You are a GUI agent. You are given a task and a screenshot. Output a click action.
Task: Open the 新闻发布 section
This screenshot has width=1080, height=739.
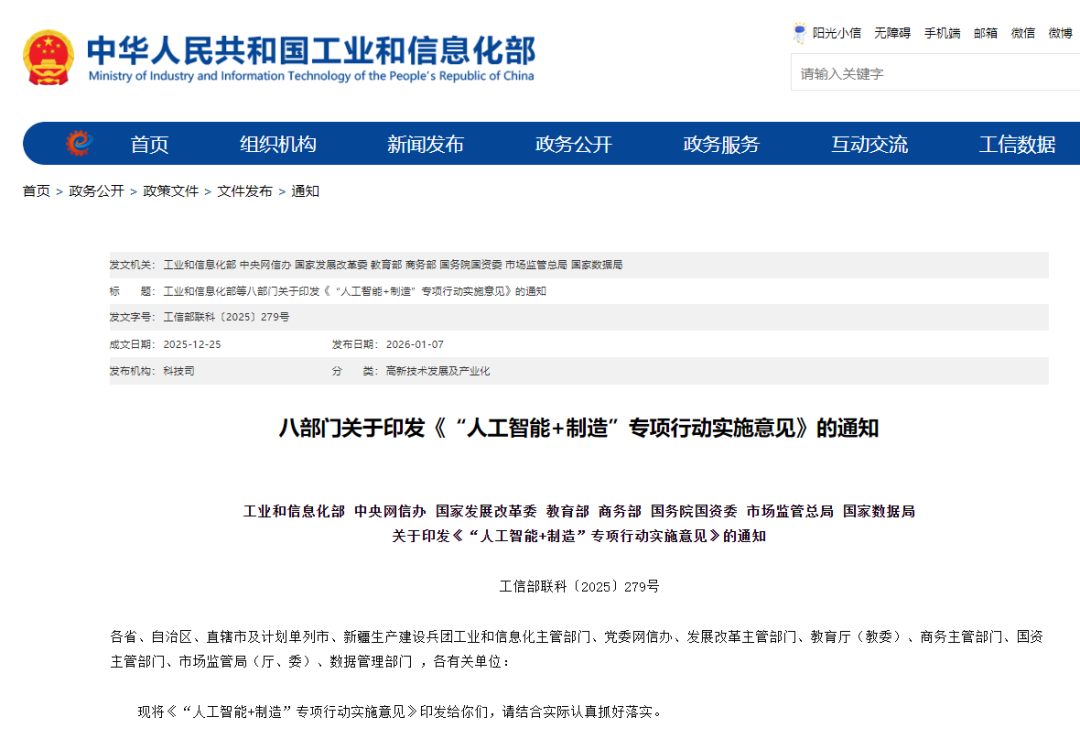(x=426, y=143)
